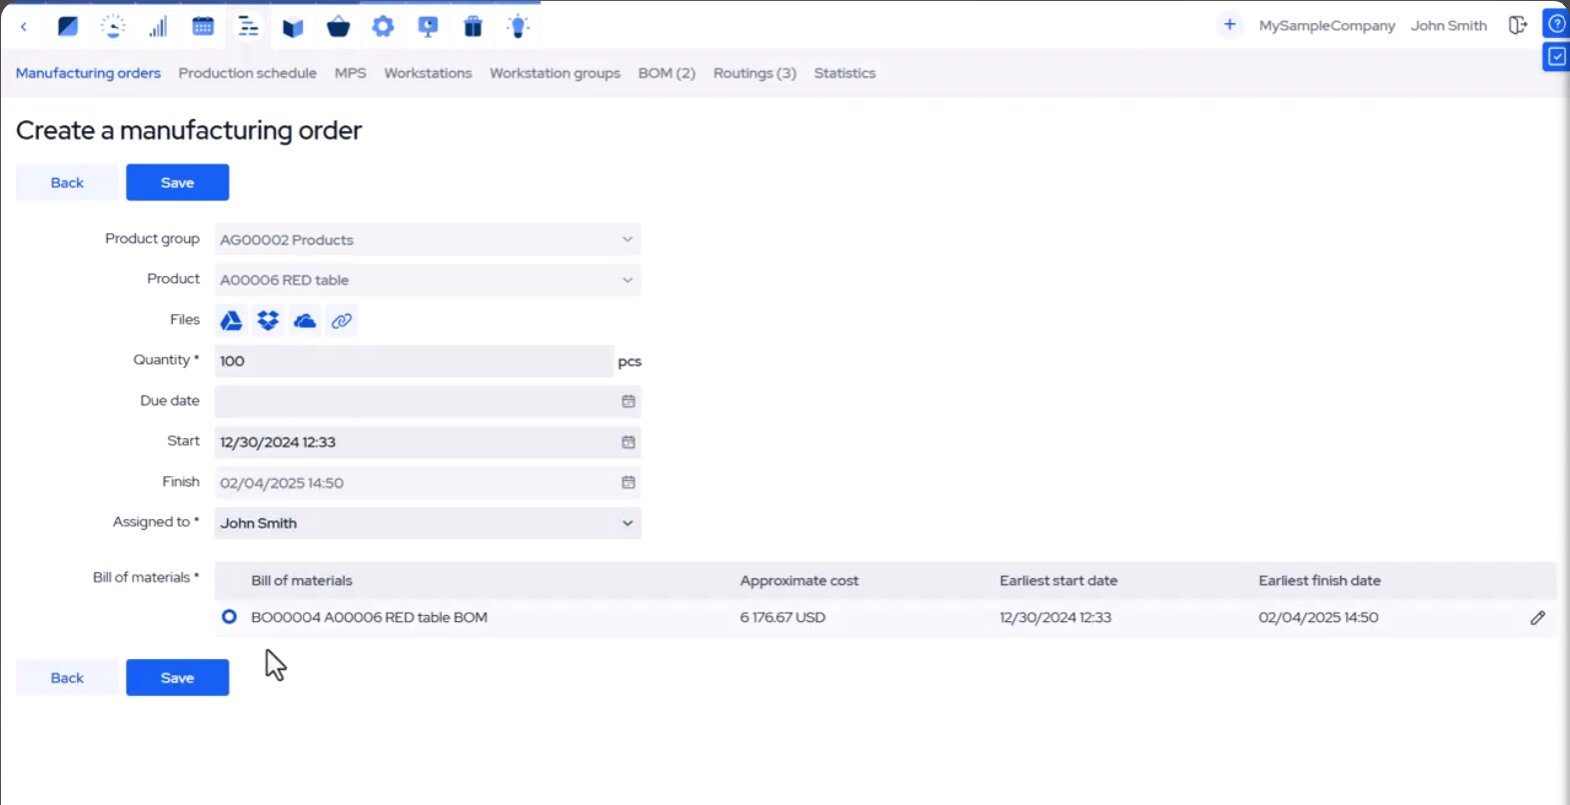
Task: Attach file from OneDrive cloud
Action: (305, 321)
